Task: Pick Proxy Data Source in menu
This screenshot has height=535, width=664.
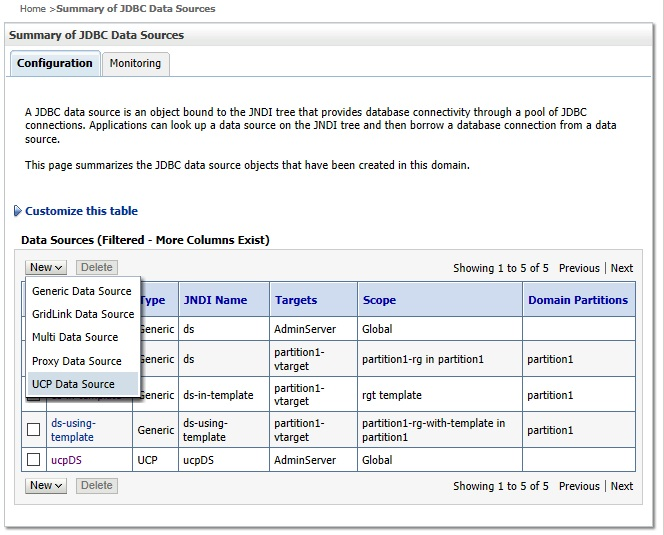Action: click(77, 361)
